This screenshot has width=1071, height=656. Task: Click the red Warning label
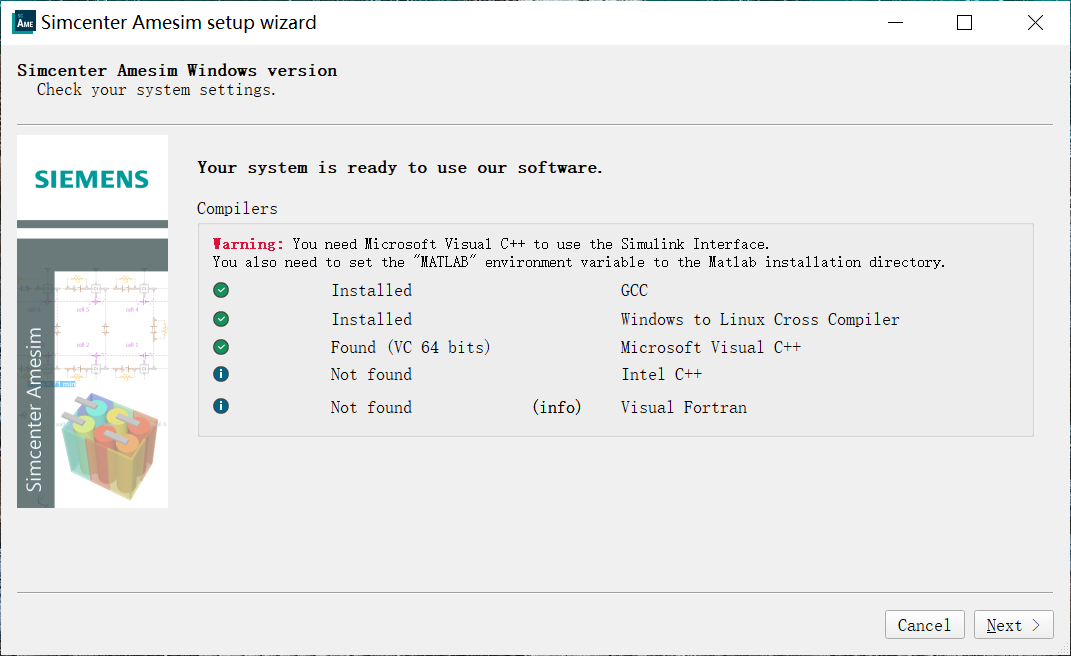[x=248, y=244]
